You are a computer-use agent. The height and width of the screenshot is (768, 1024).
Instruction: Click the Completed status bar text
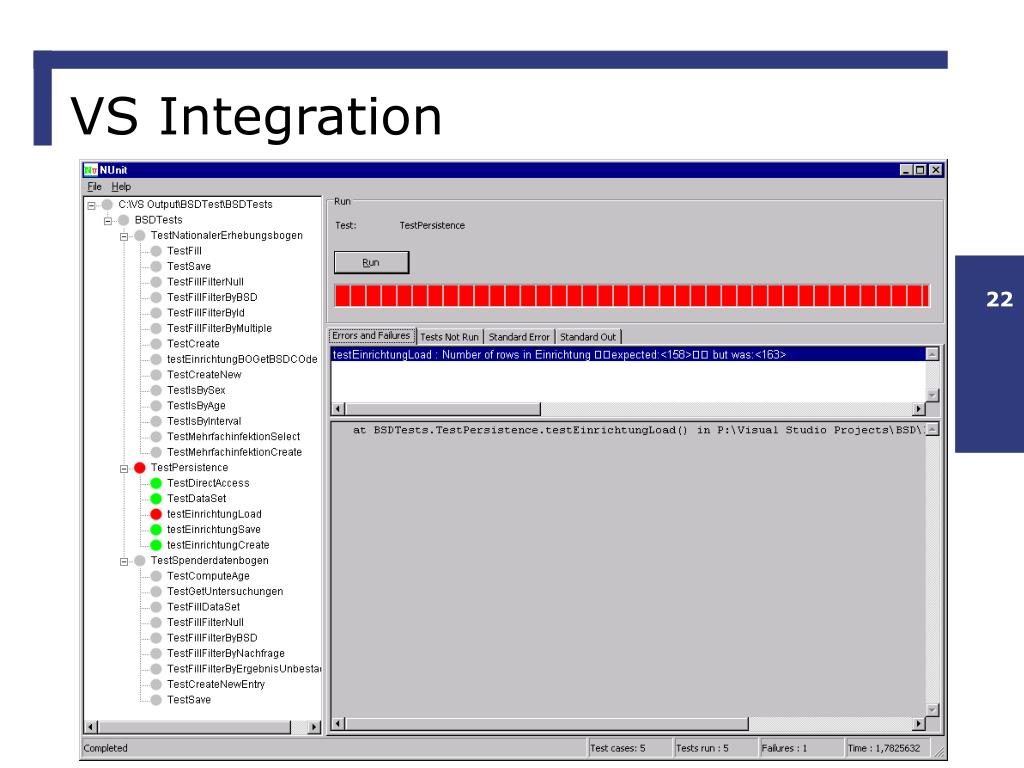click(105, 748)
